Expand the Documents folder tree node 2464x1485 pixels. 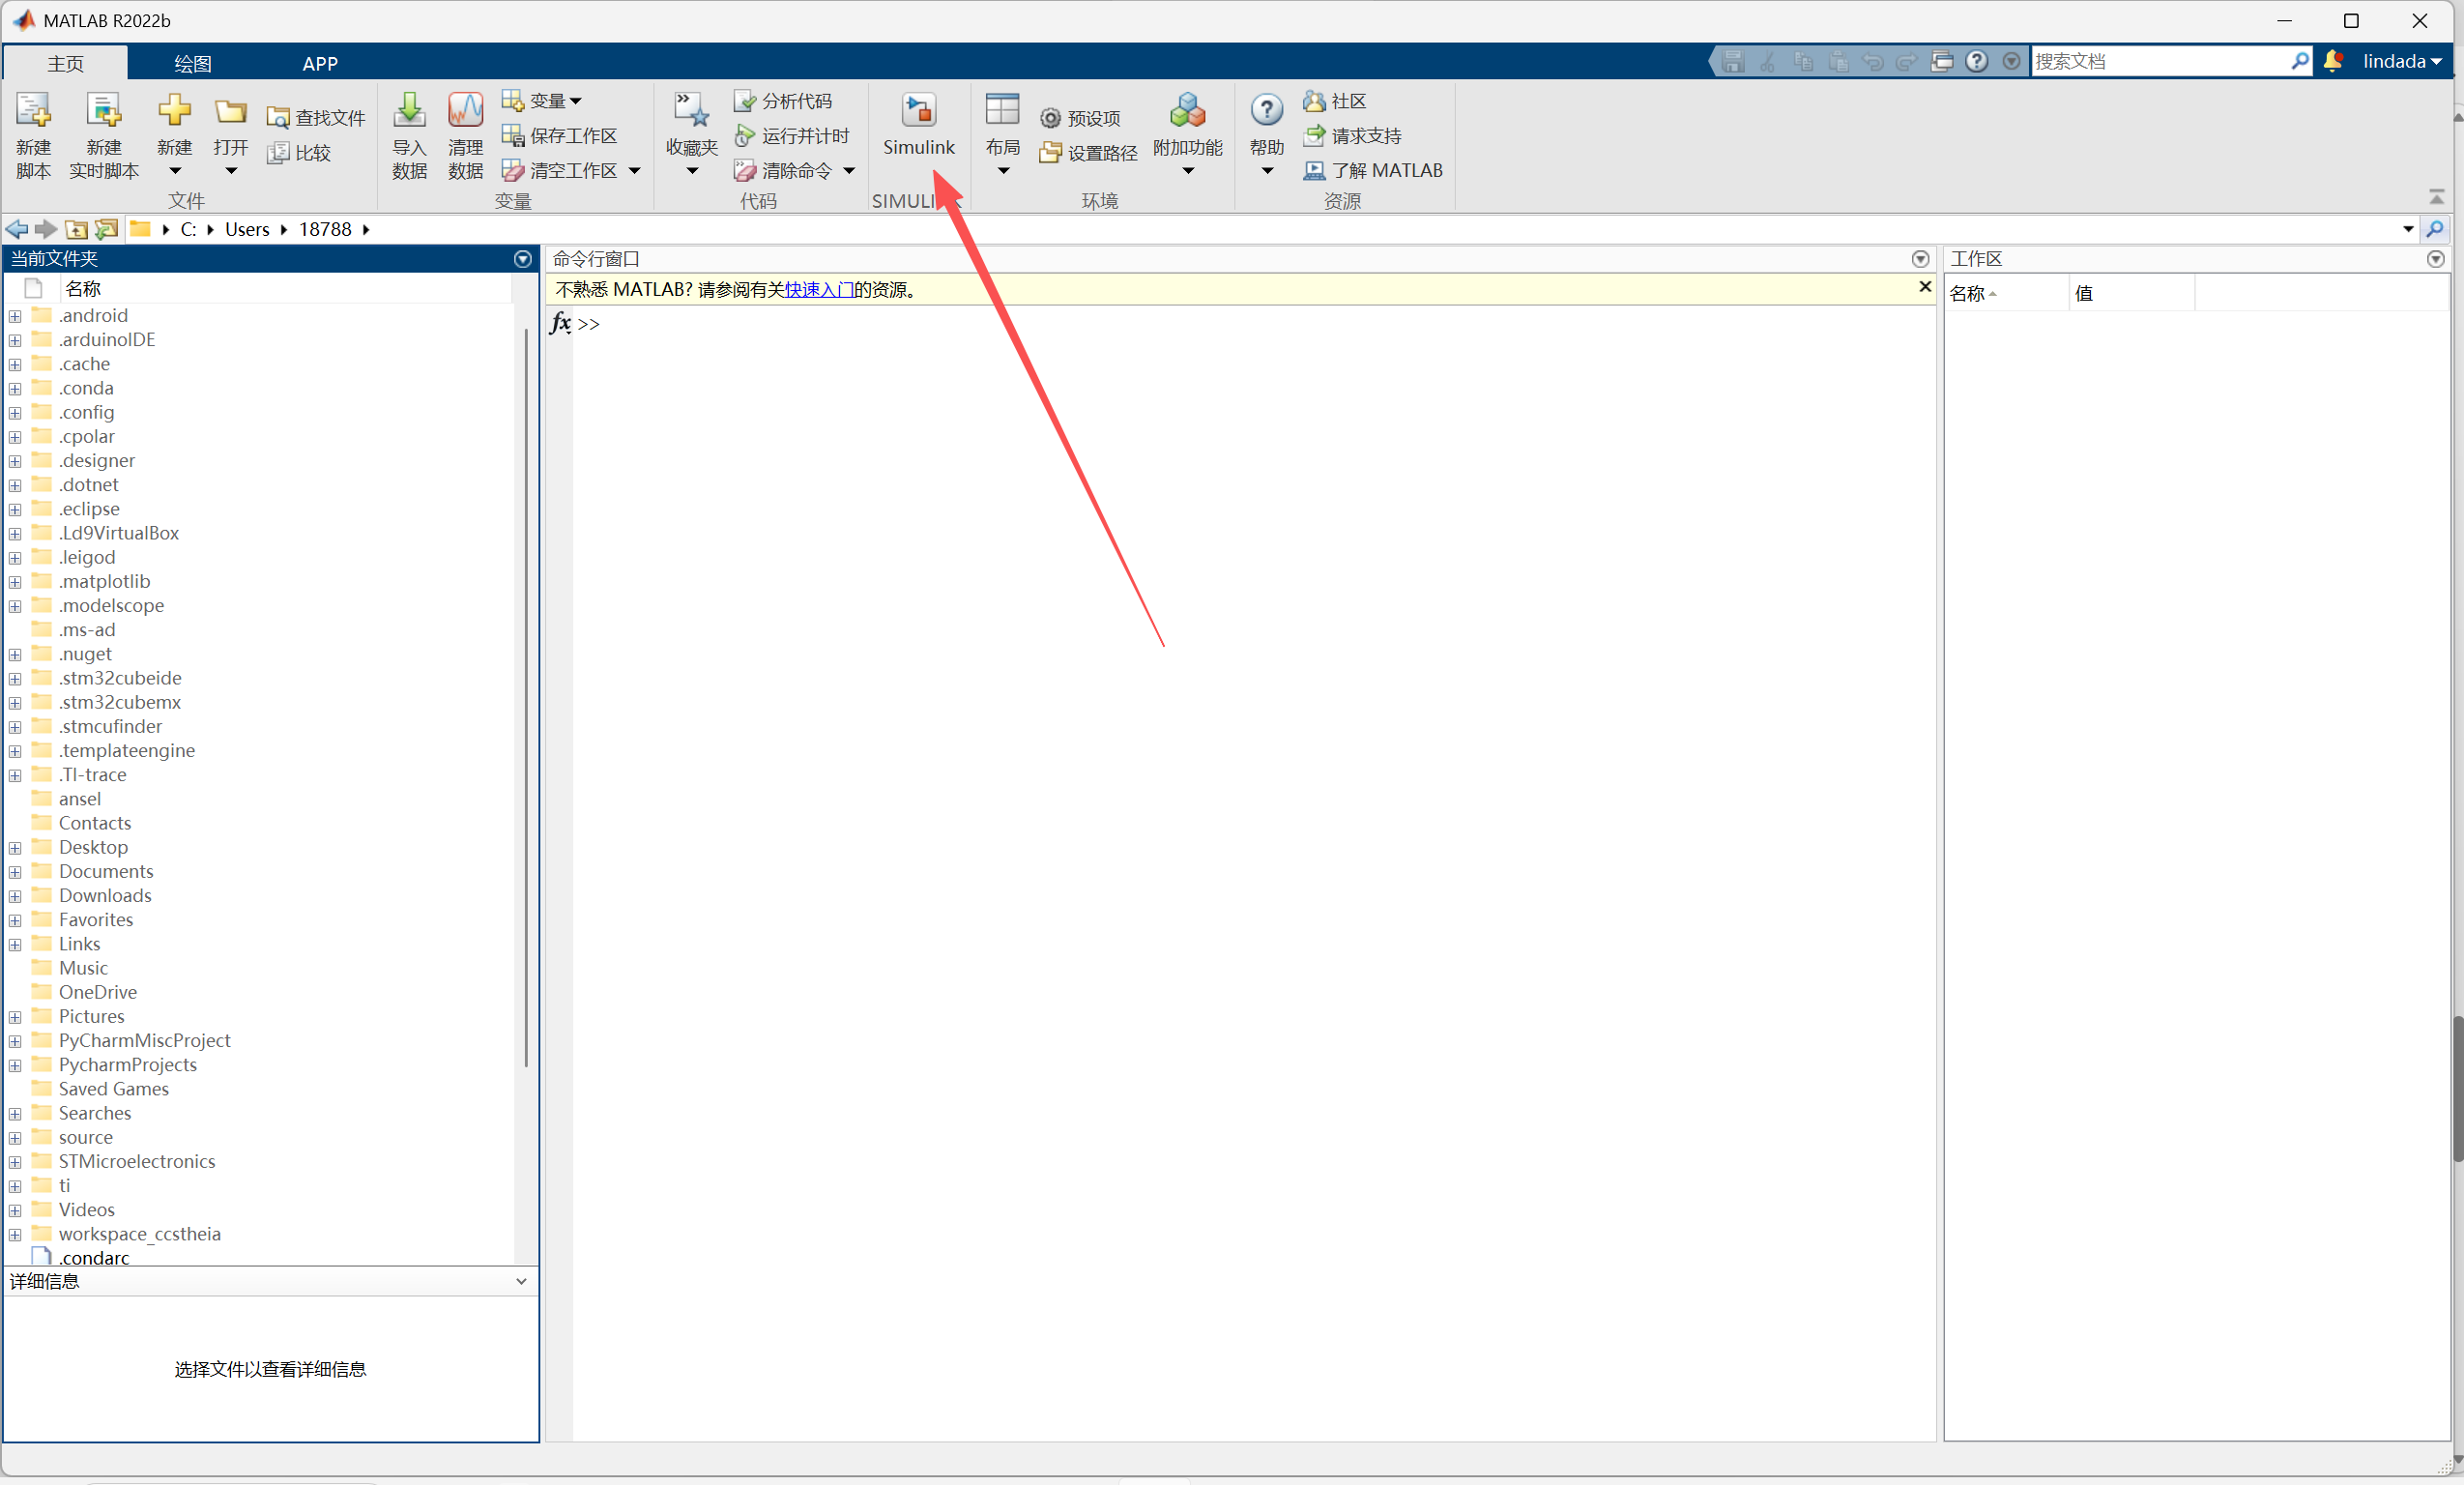pos(15,872)
